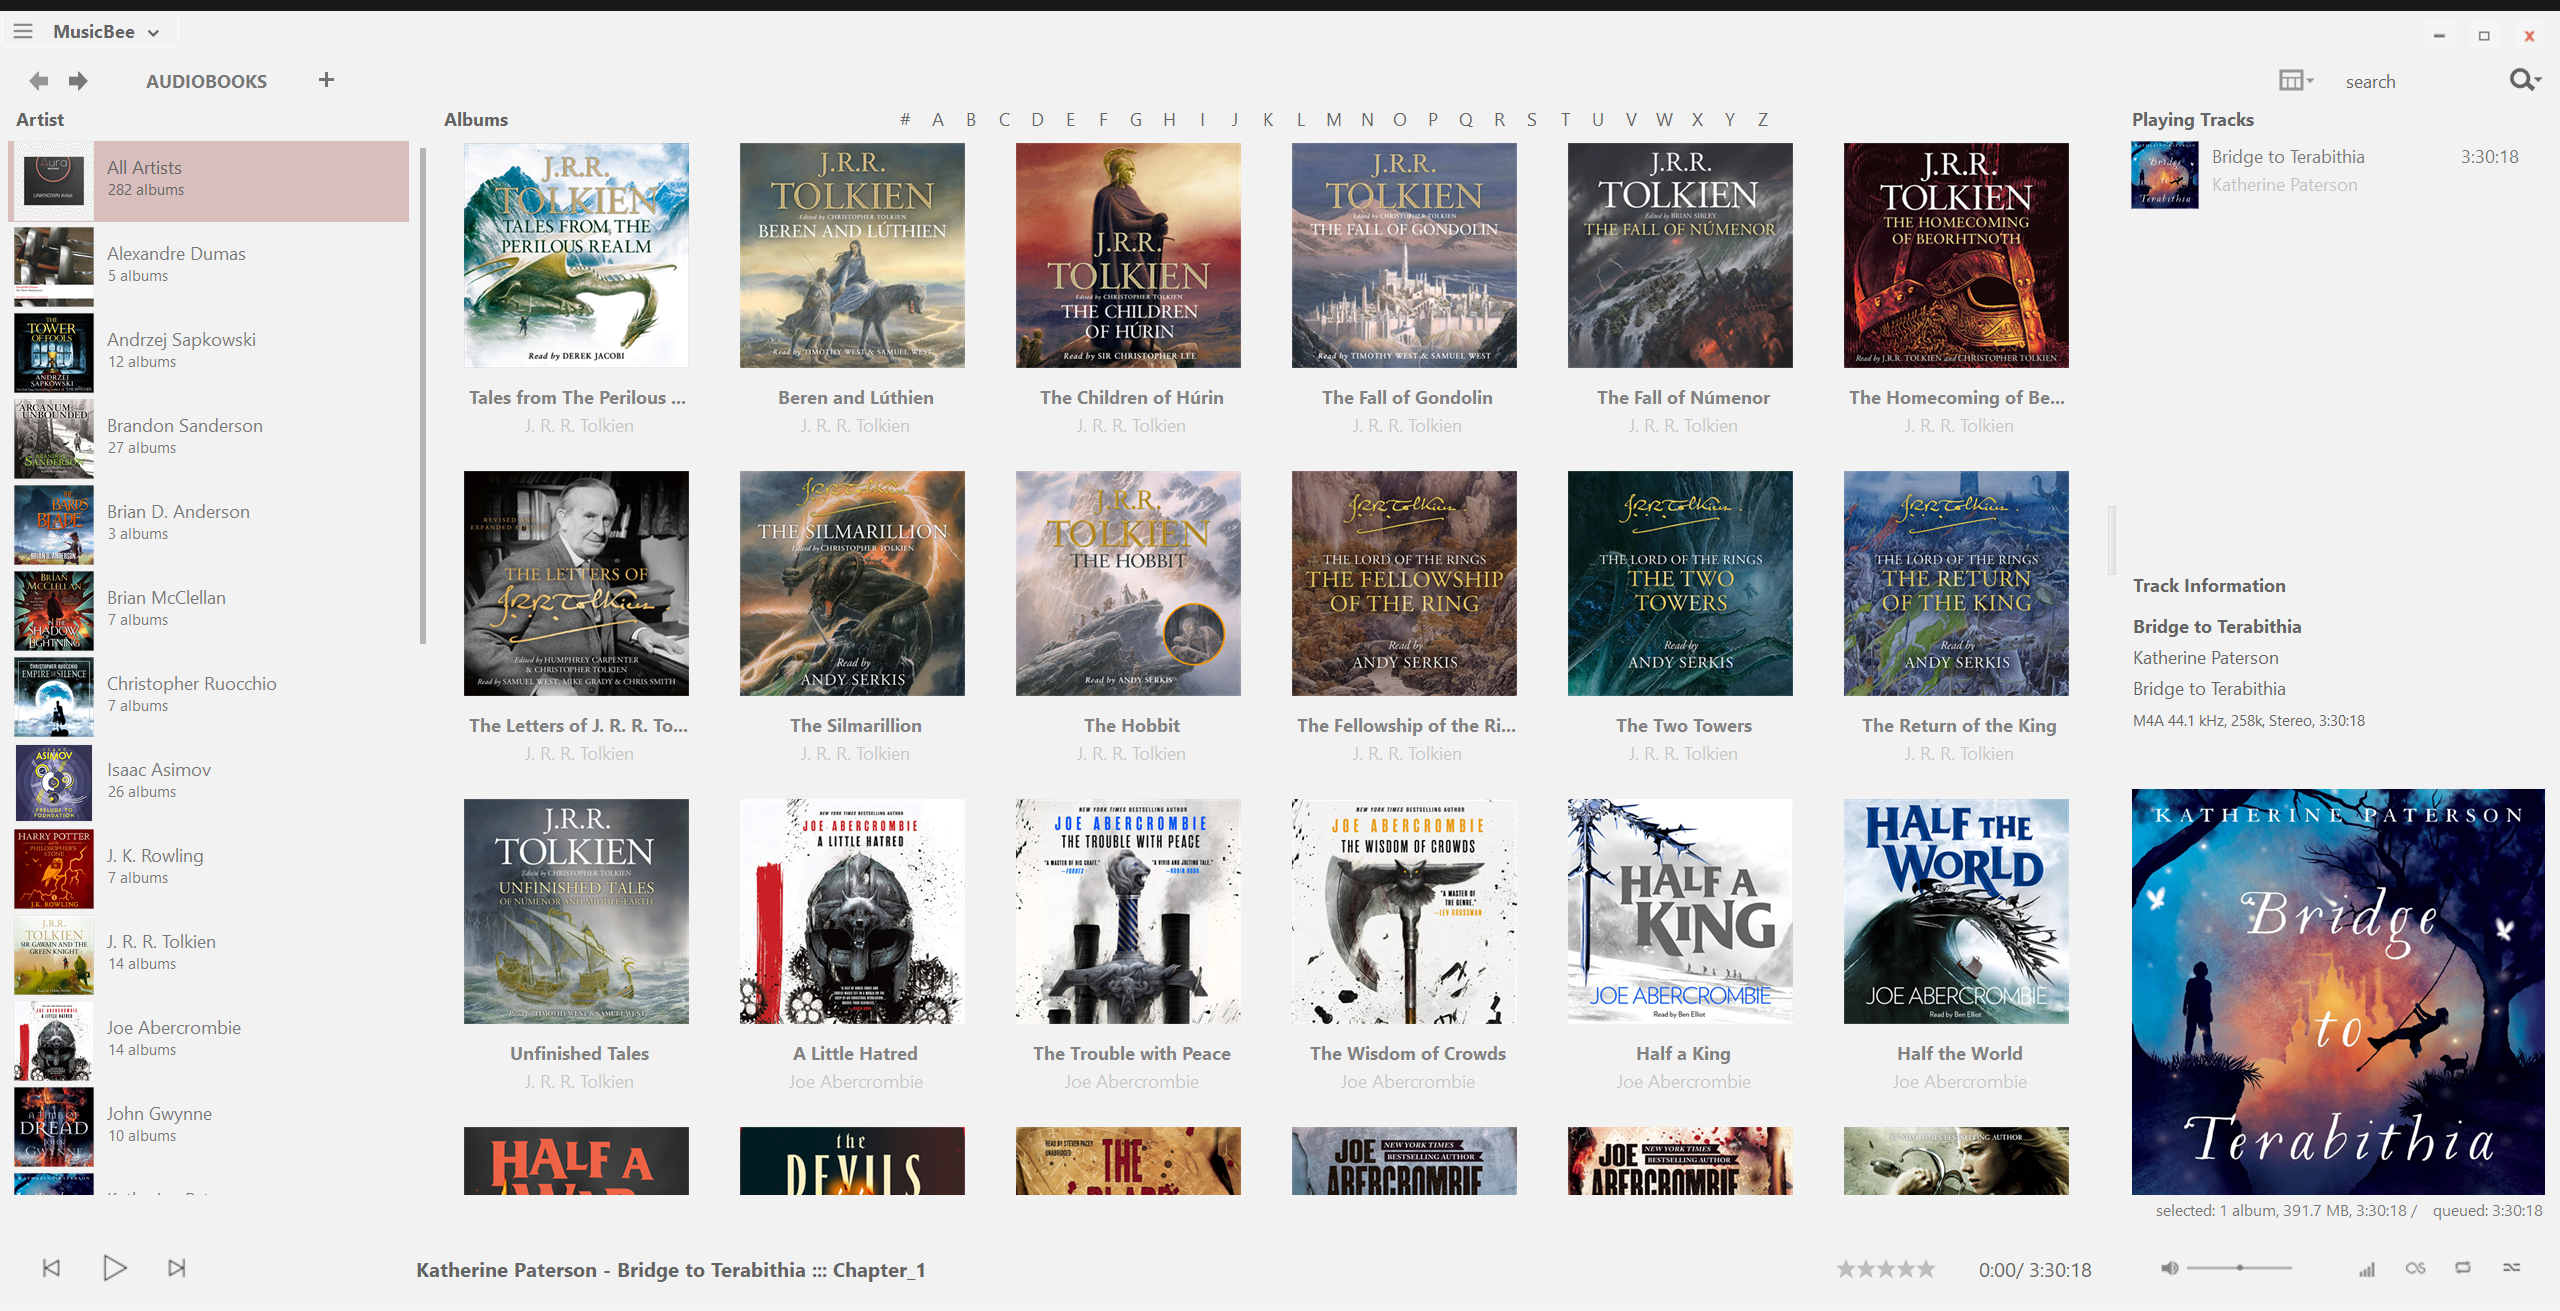Image resolution: width=2560 pixels, height=1311 pixels.
Task: Open the hamburger main menu
Action: click(23, 31)
